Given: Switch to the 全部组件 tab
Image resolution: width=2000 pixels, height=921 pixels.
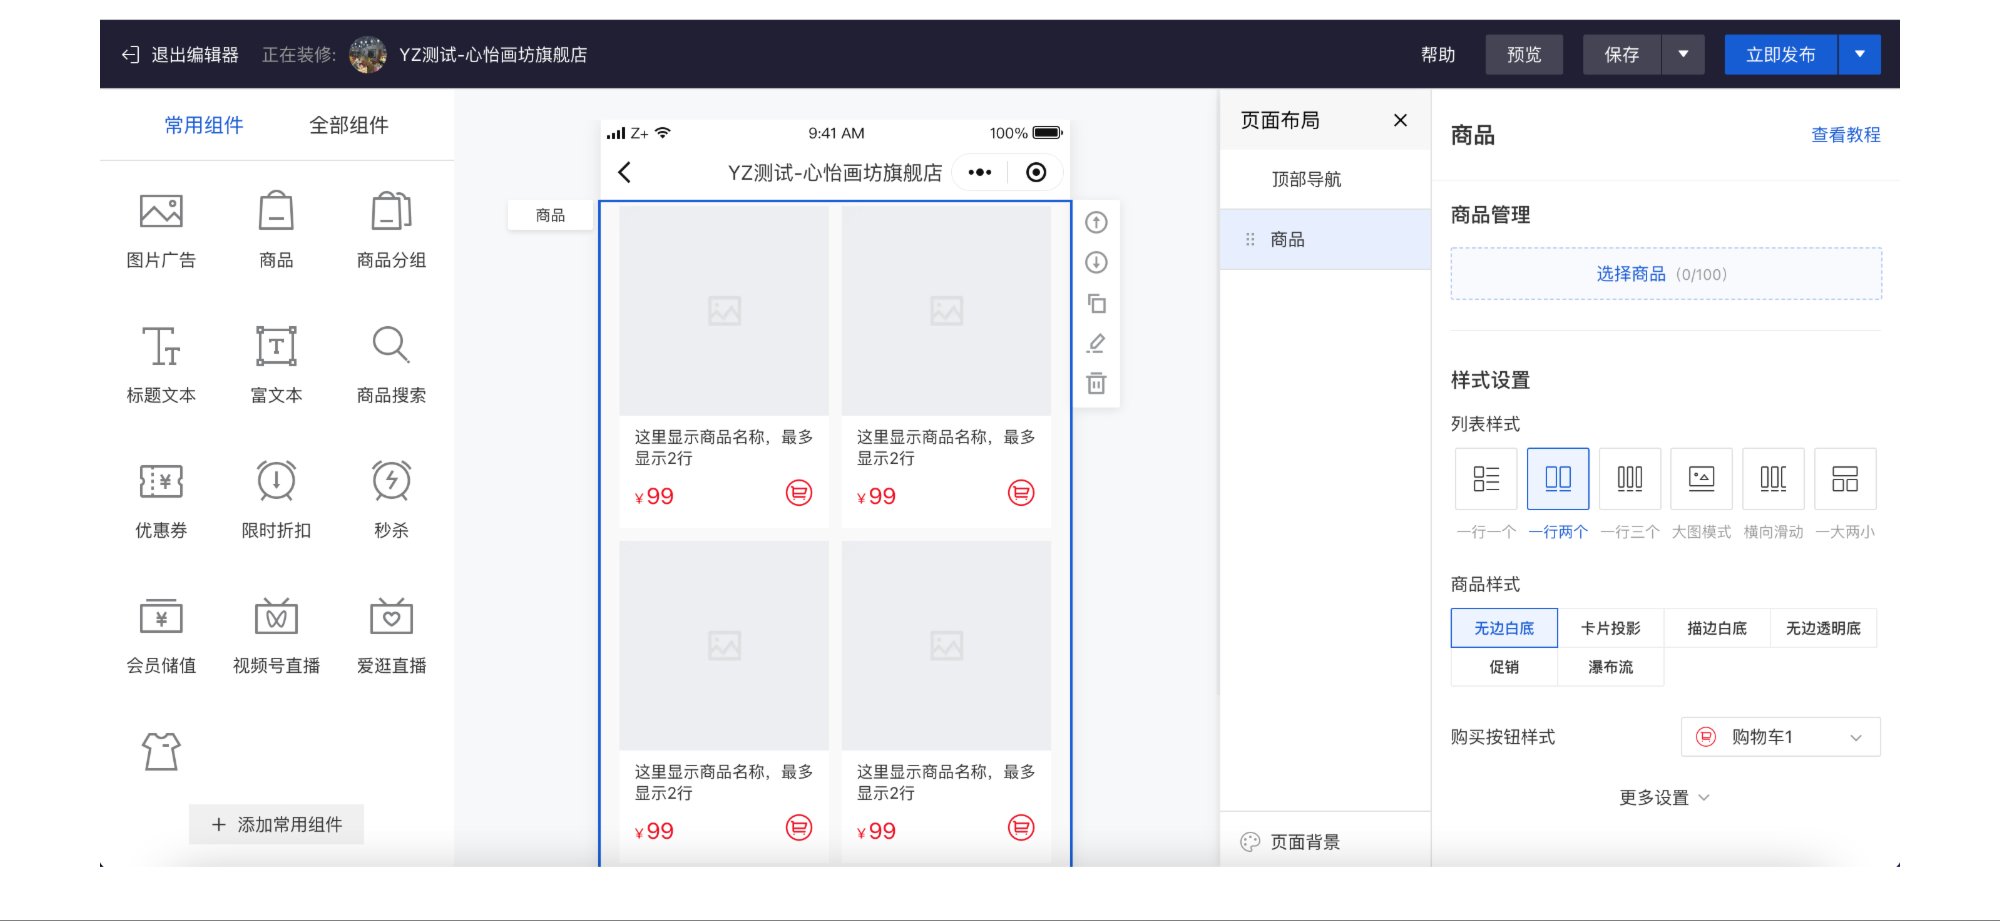Looking at the screenshot, I should 347,124.
